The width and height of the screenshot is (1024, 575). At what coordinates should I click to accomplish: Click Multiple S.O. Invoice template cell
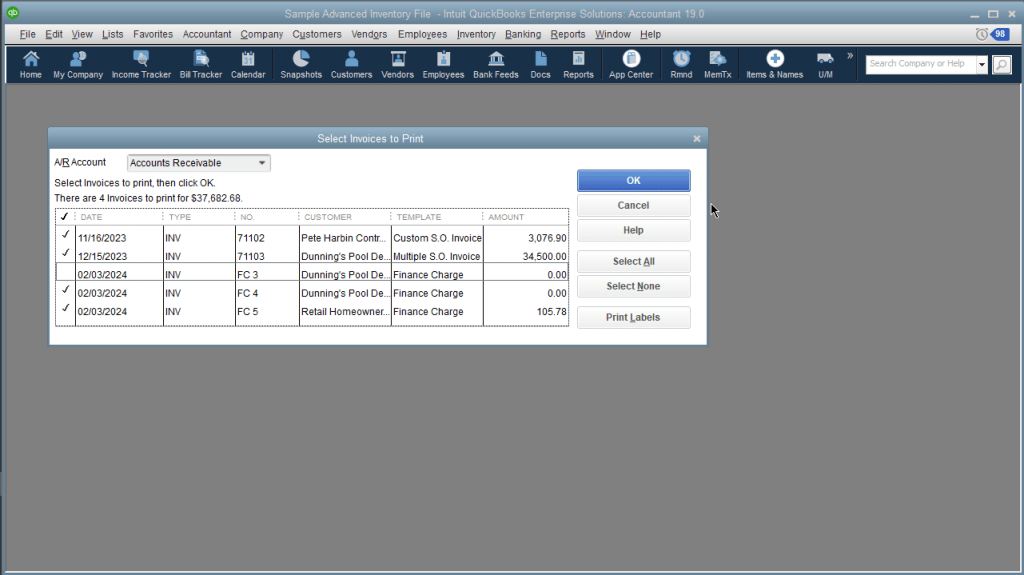[x=436, y=256]
